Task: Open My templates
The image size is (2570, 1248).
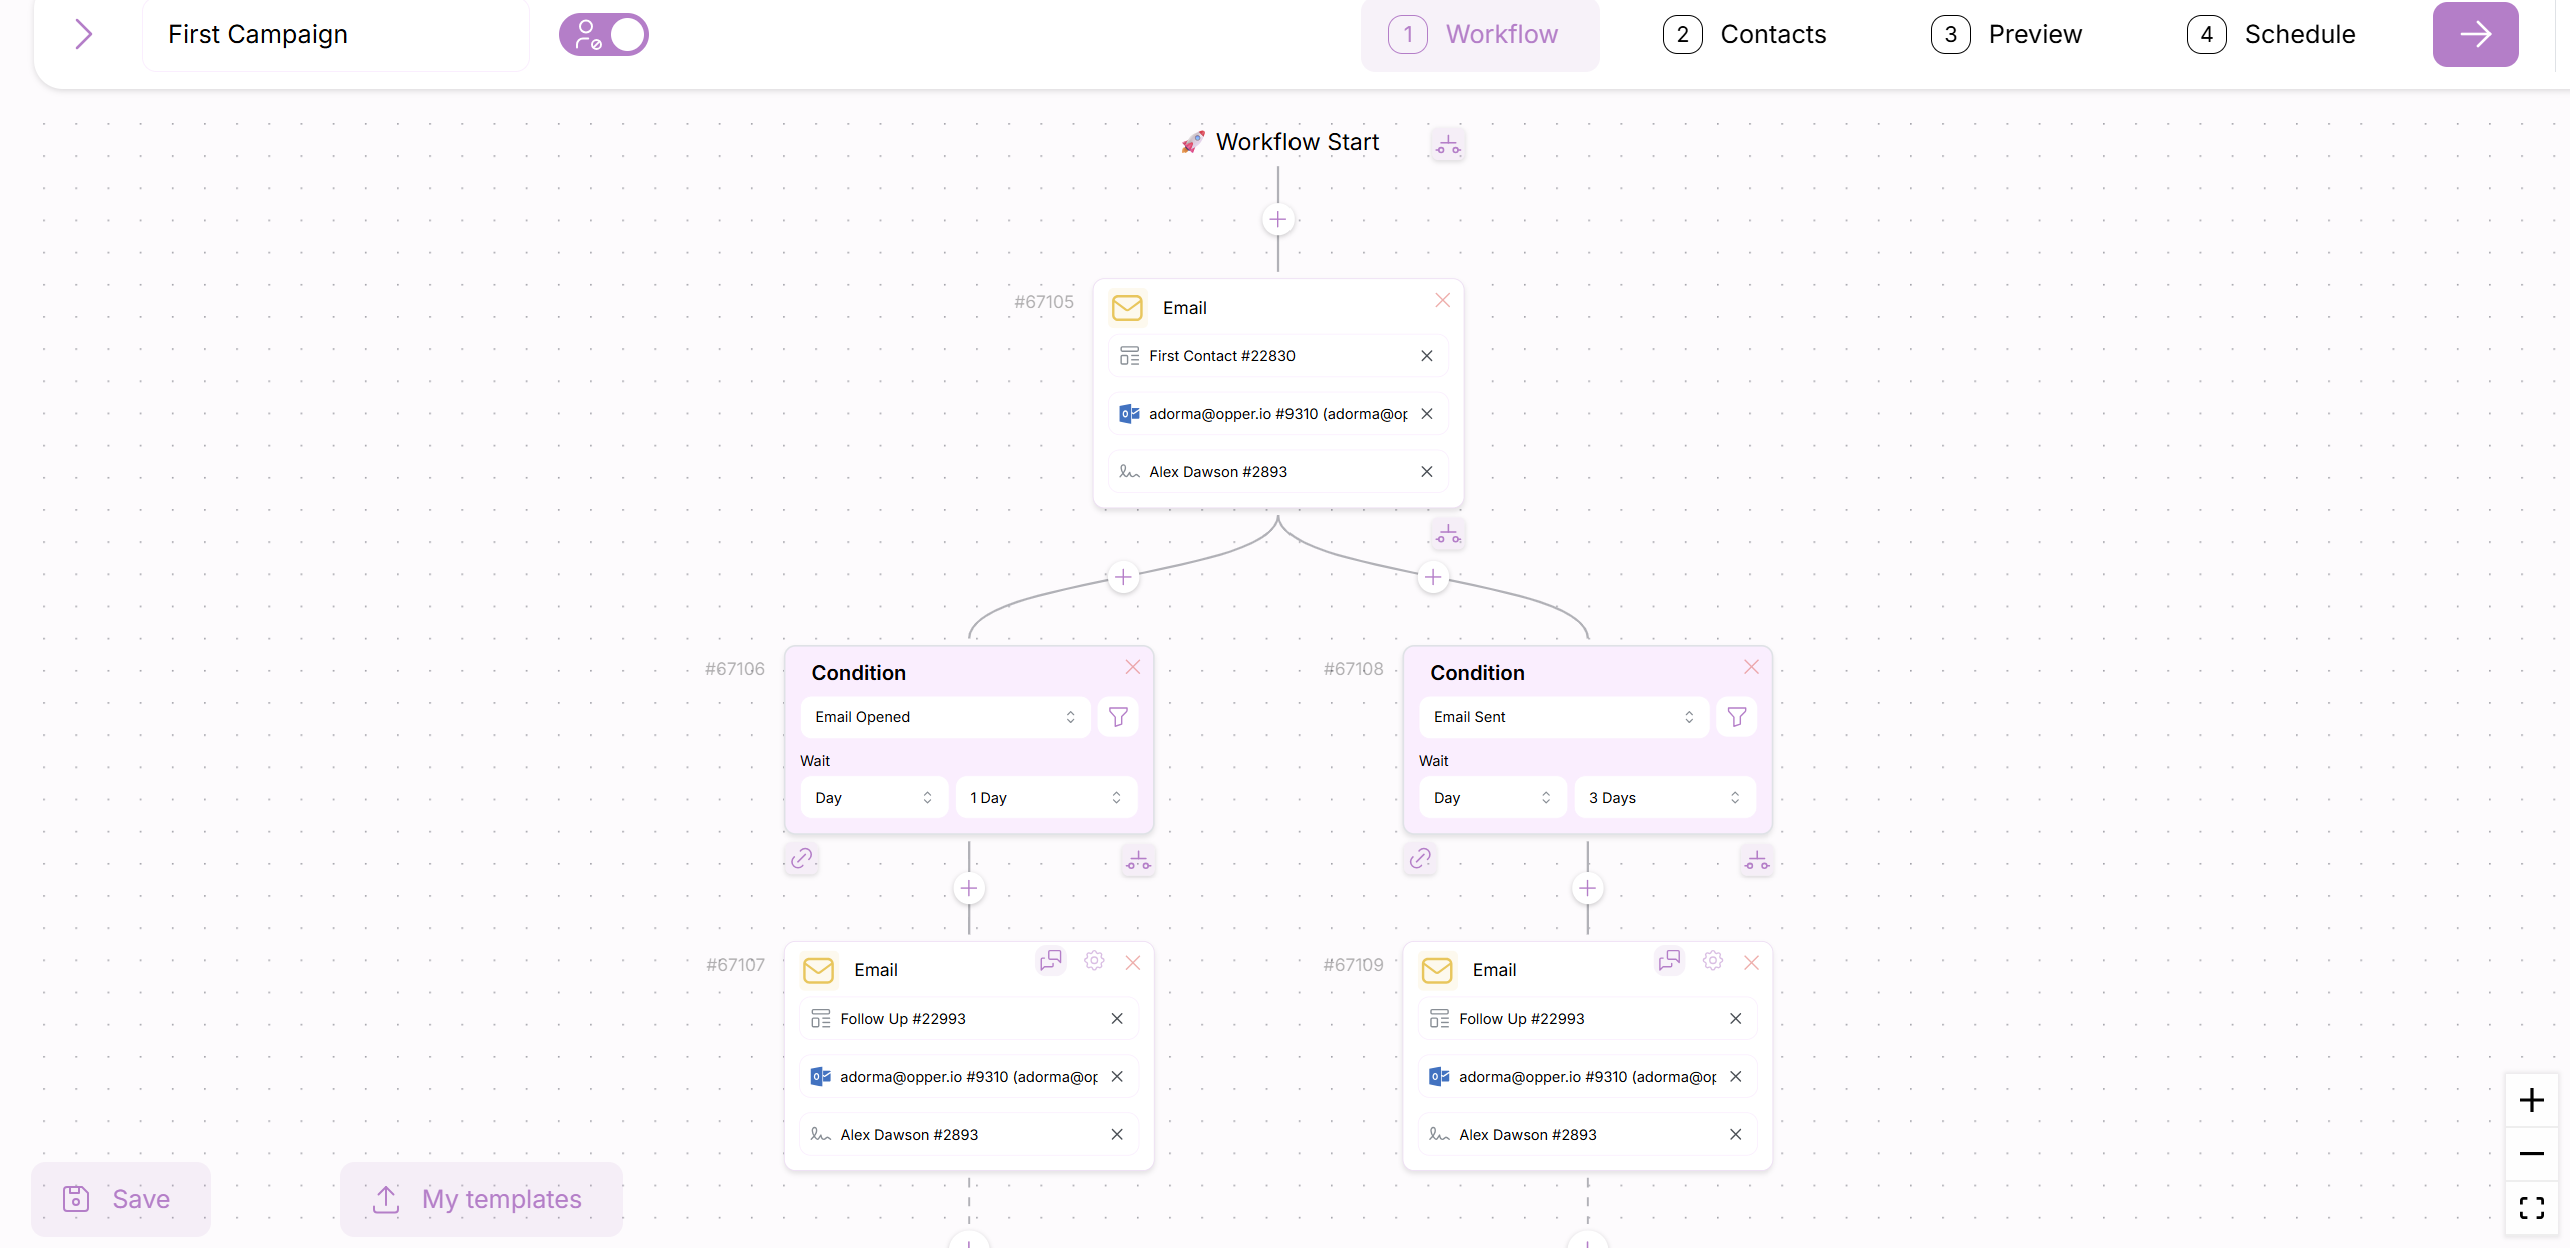Action: click(480, 1199)
